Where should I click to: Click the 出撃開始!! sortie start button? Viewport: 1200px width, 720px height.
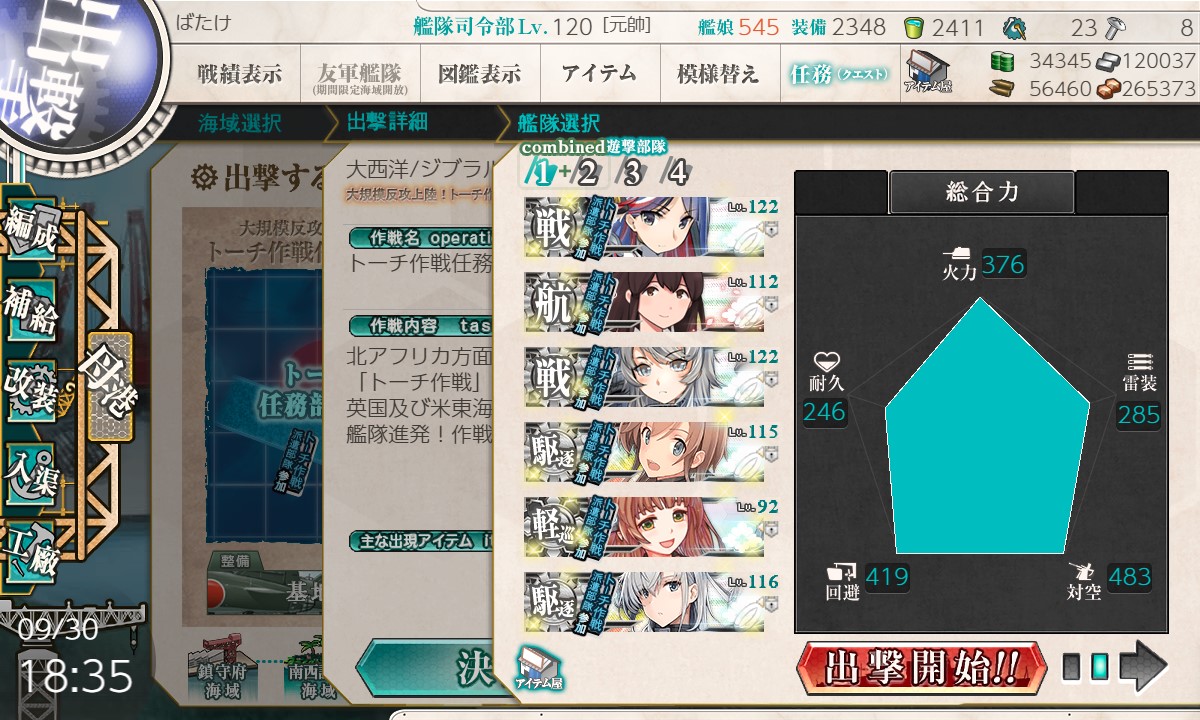click(x=922, y=668)
